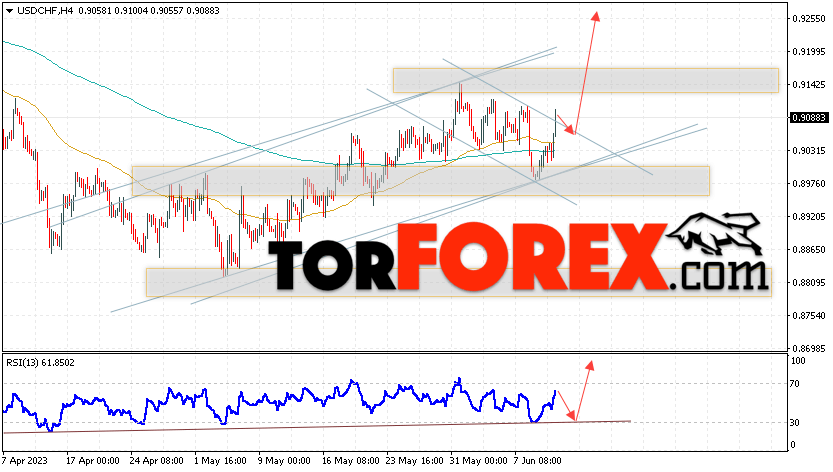Select the 7 Jun 08:00 date label

tap(538, 460)
